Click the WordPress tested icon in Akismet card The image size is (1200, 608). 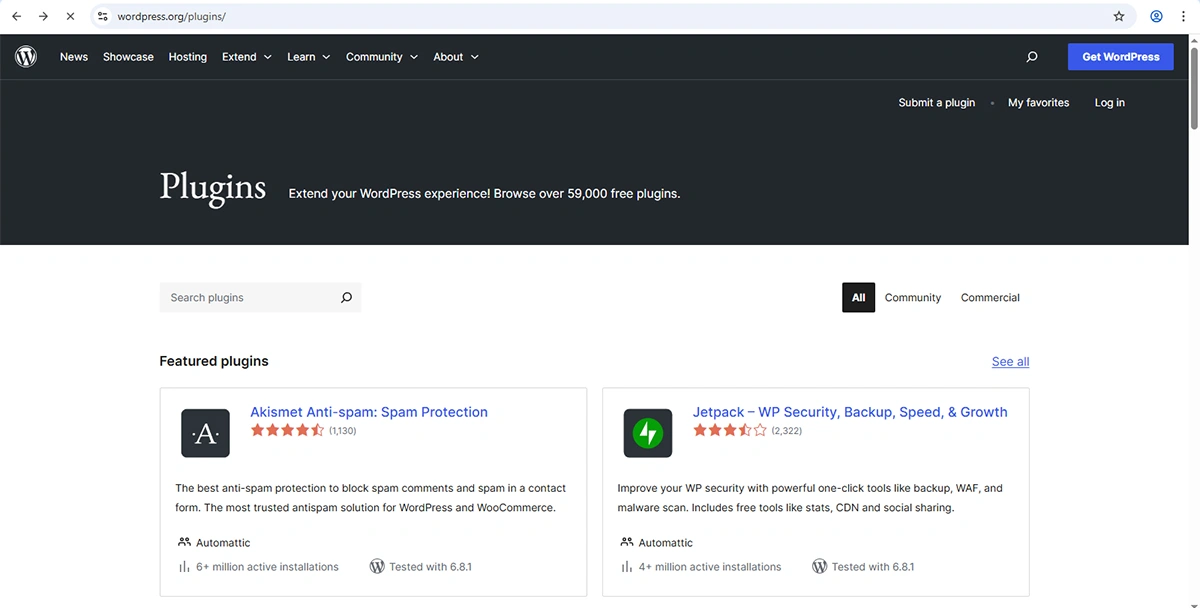tap(377, 567)
